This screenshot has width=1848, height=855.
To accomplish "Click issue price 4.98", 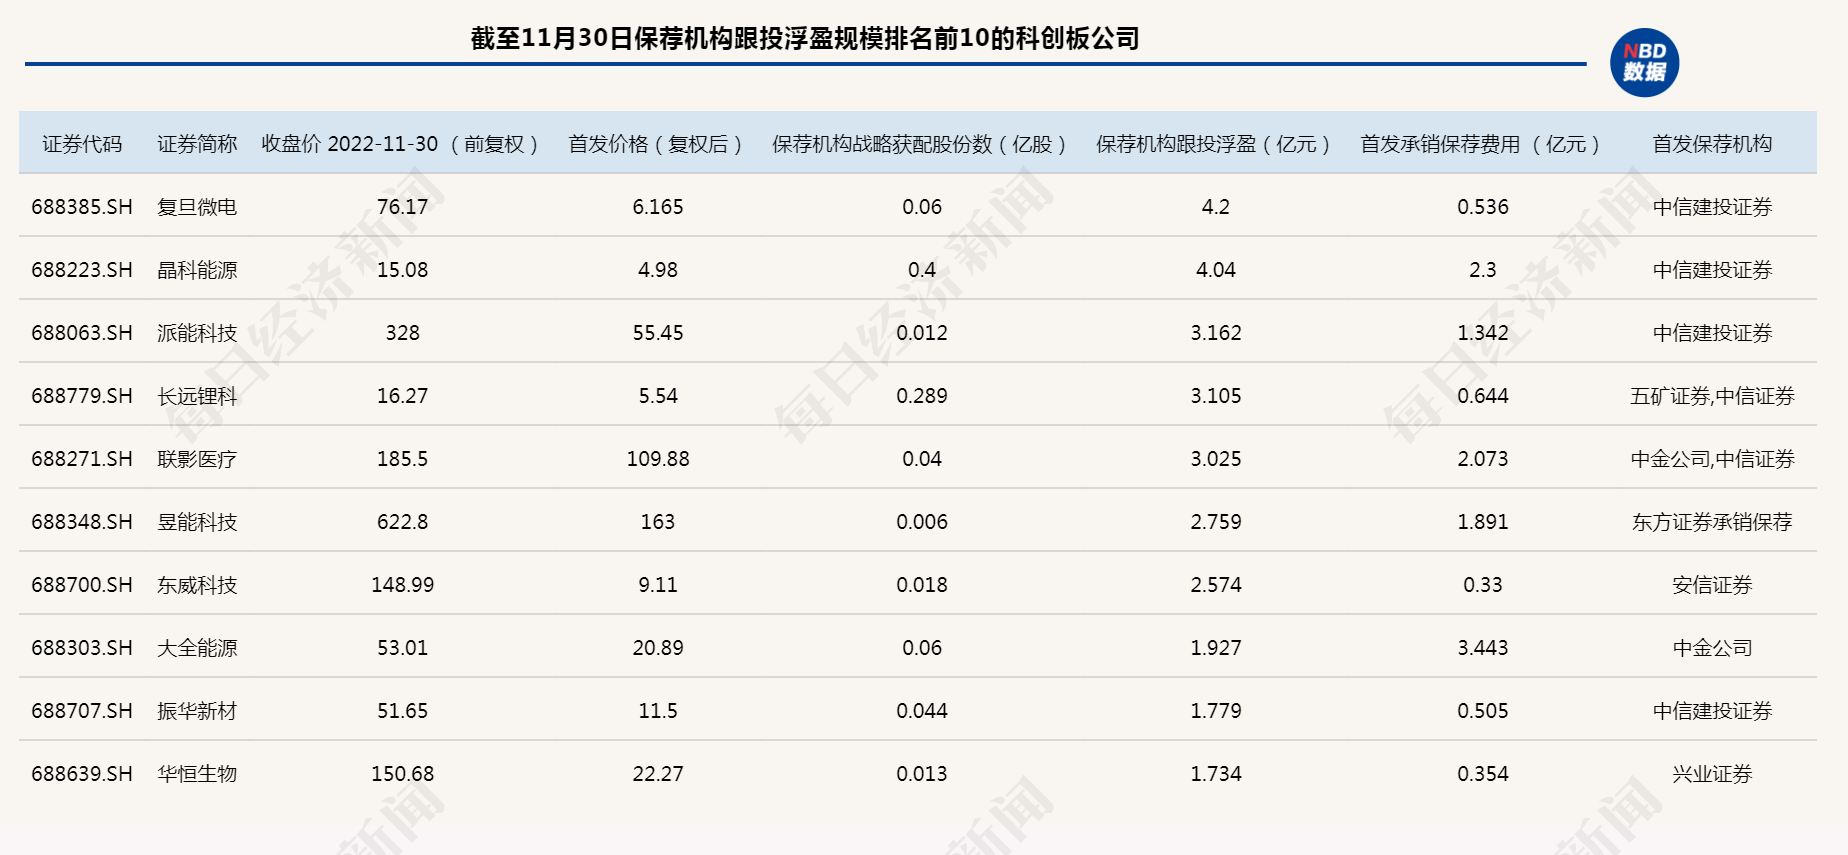I will 658,270.
